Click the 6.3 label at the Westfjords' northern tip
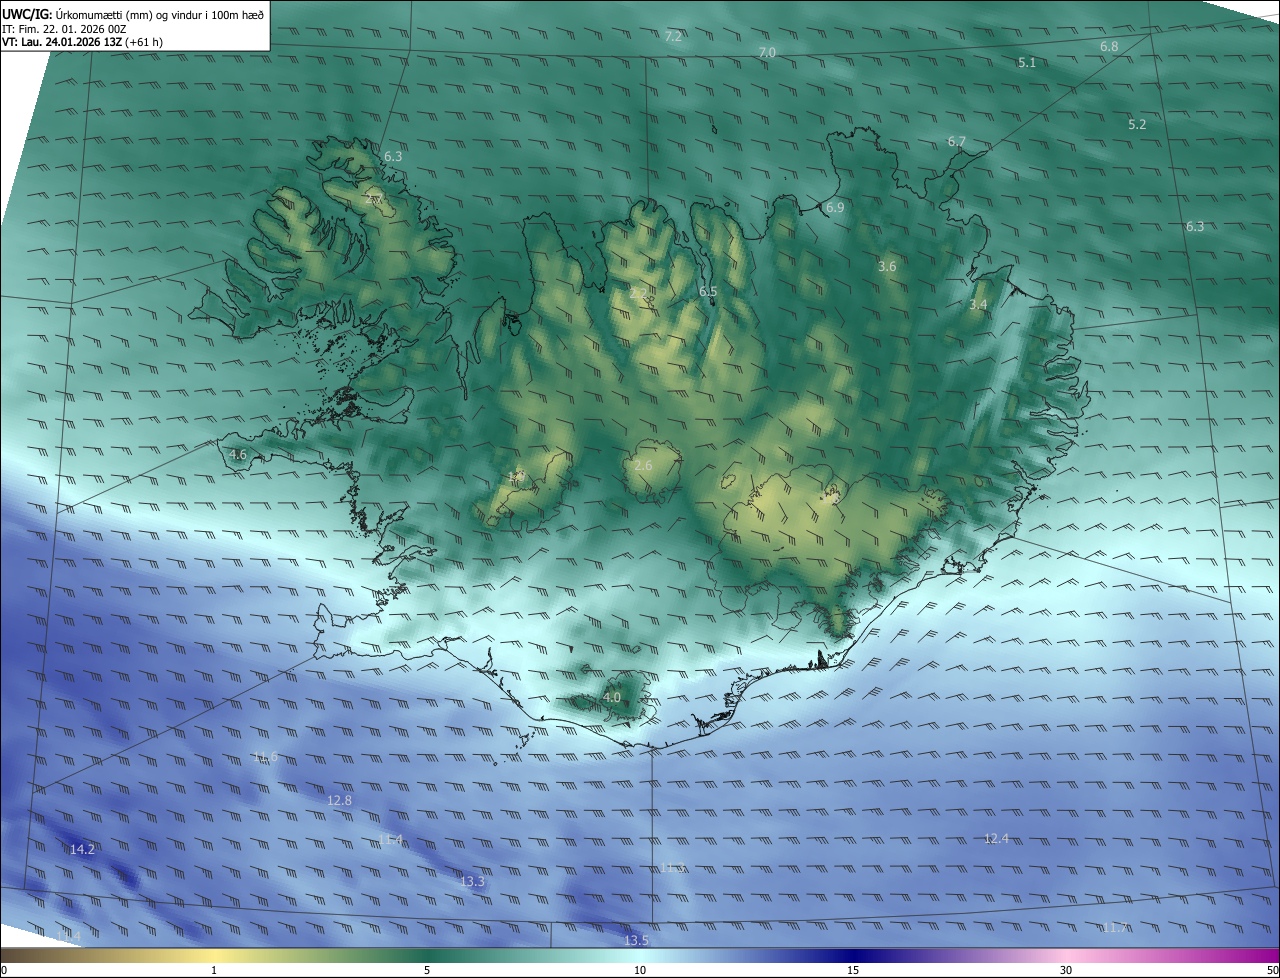 pyautogui.click(x=393, y=156)
